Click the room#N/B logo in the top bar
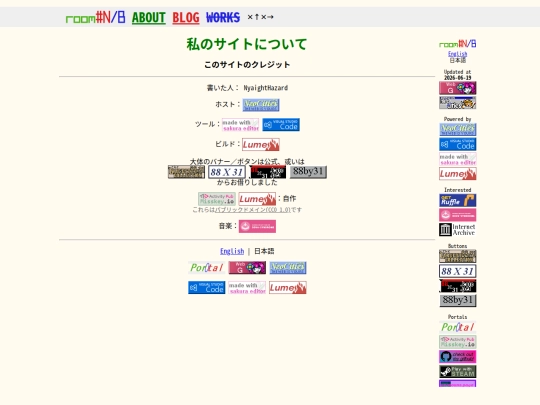540x405 pixels. [x=95, y=17]
